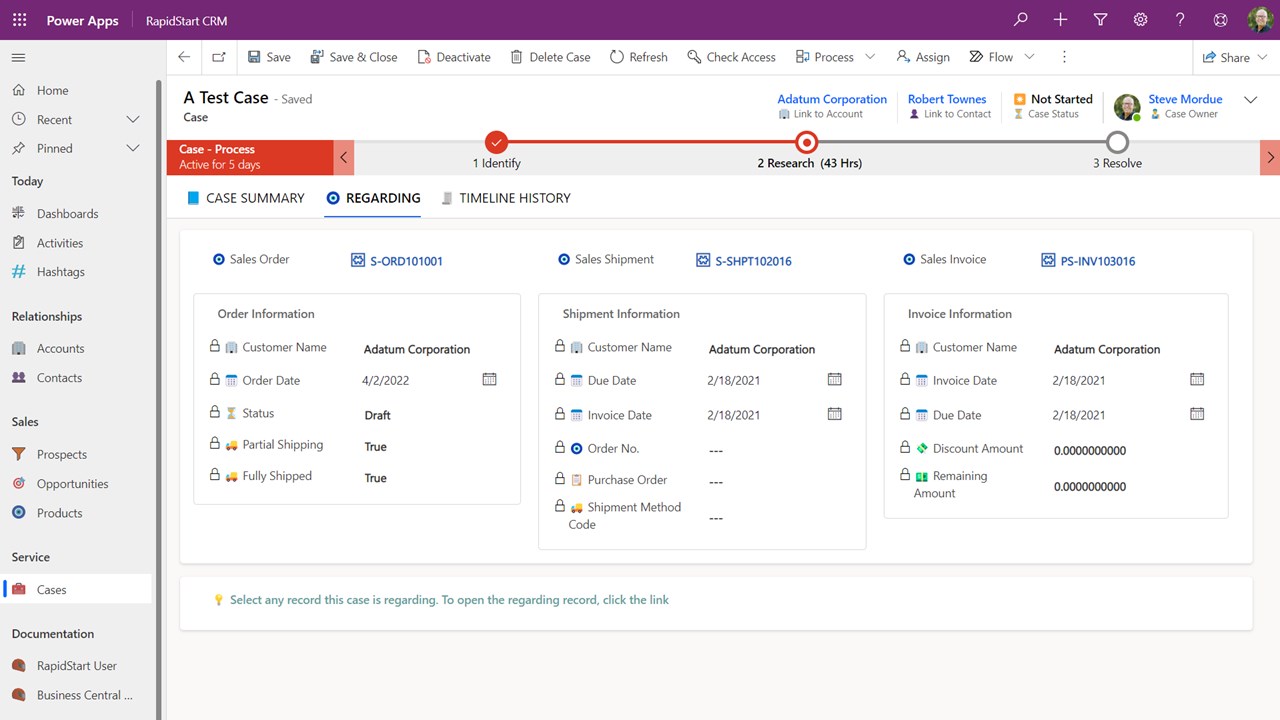
Task: Select the 3 Resolve stage marker
Action: [x=1117, y=142]
